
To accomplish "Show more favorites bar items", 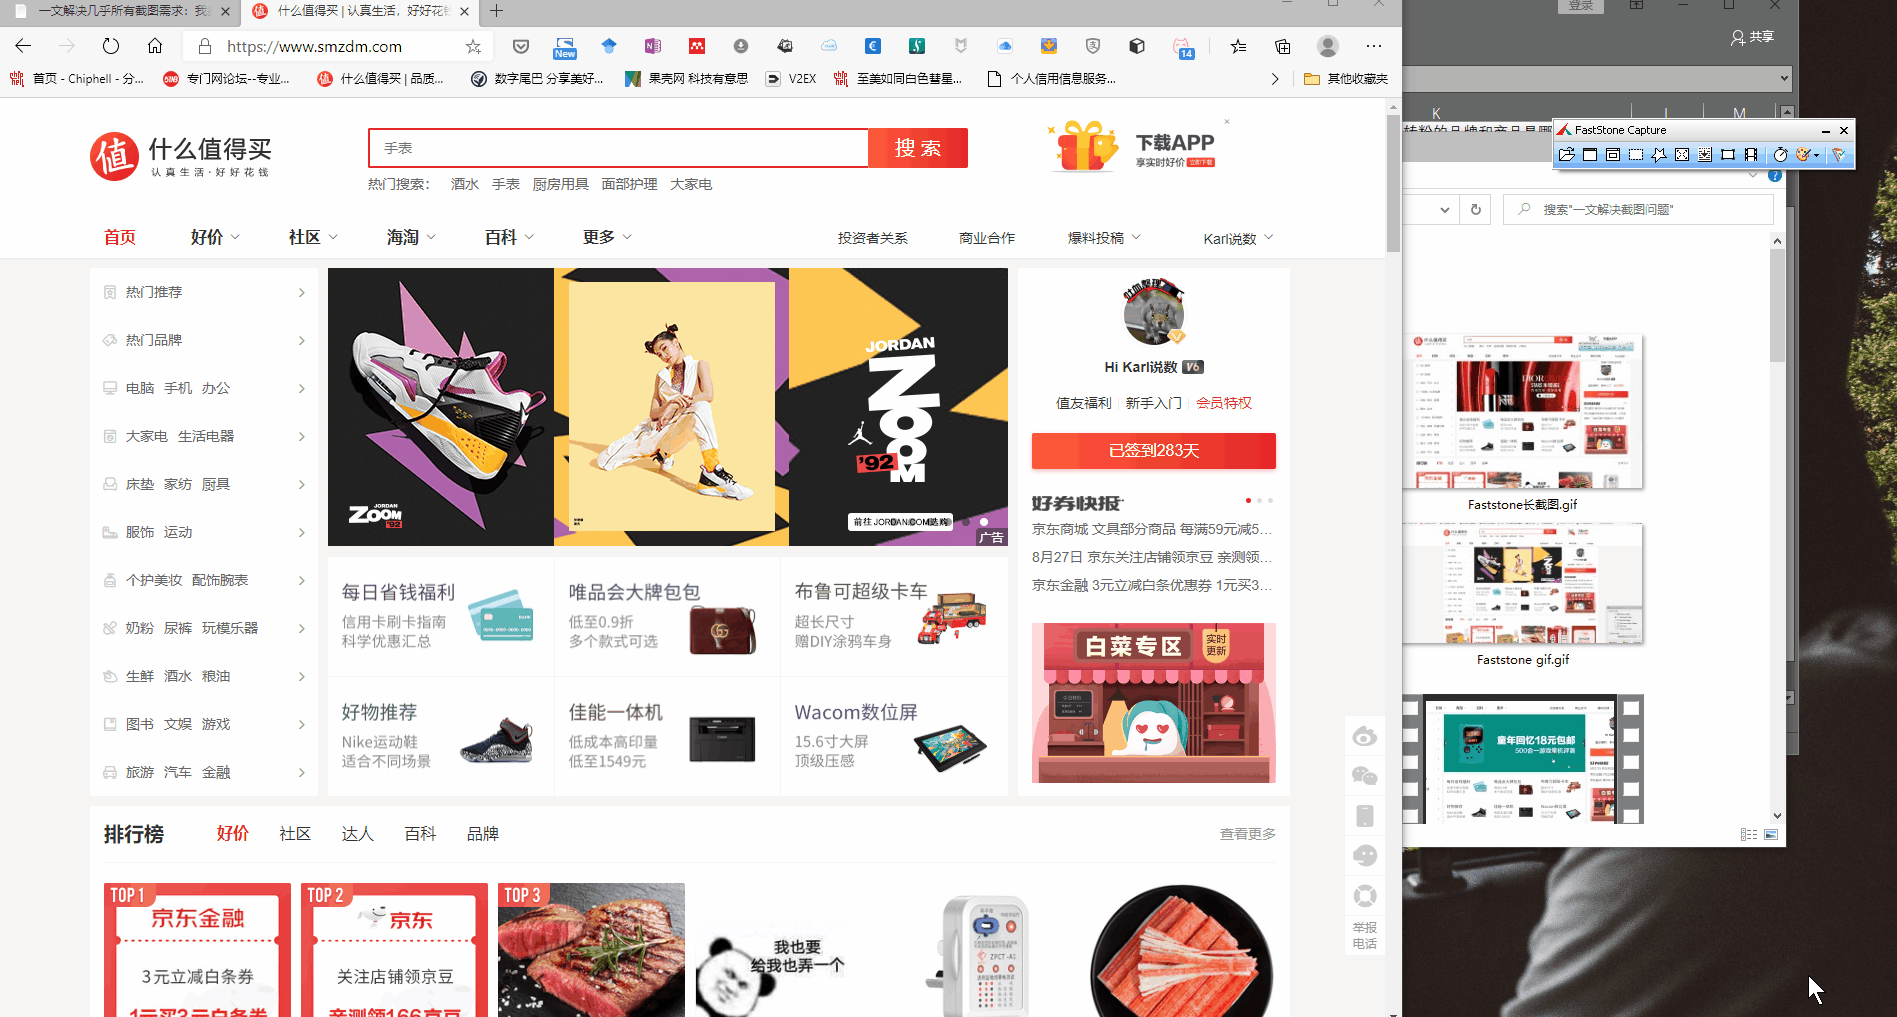I will [x=1275, y=79].
